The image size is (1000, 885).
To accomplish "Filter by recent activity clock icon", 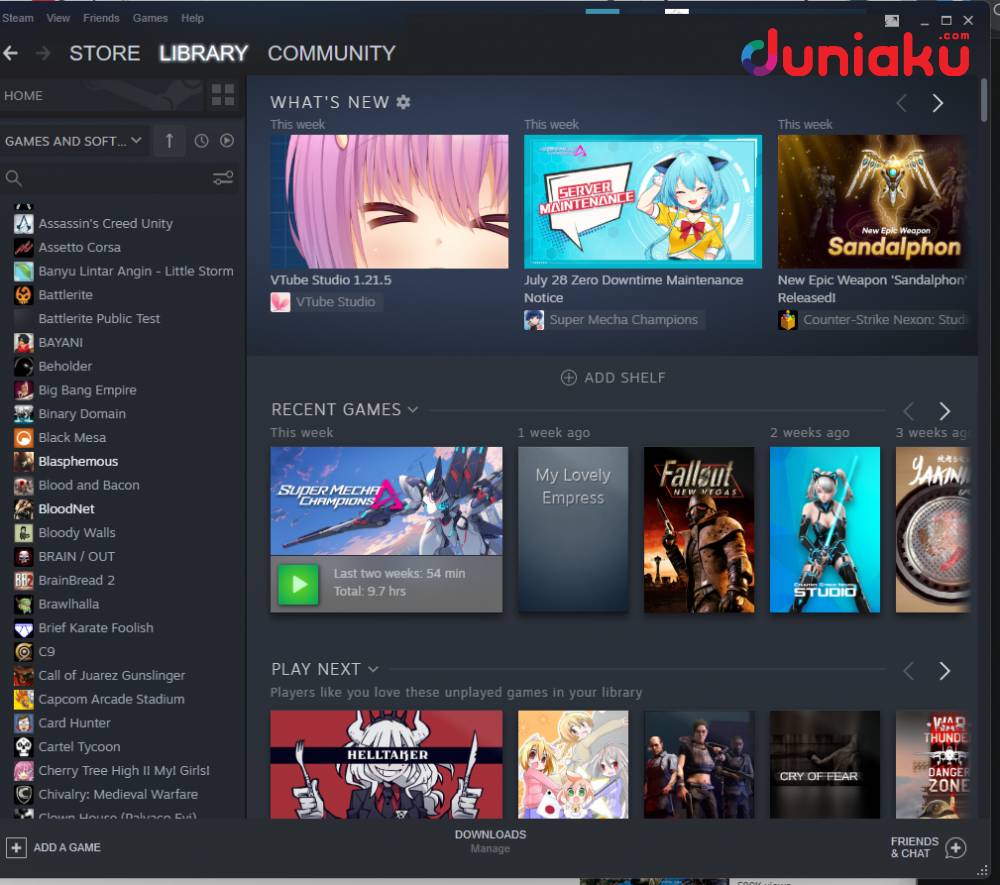I will click(x=201, y=141).
